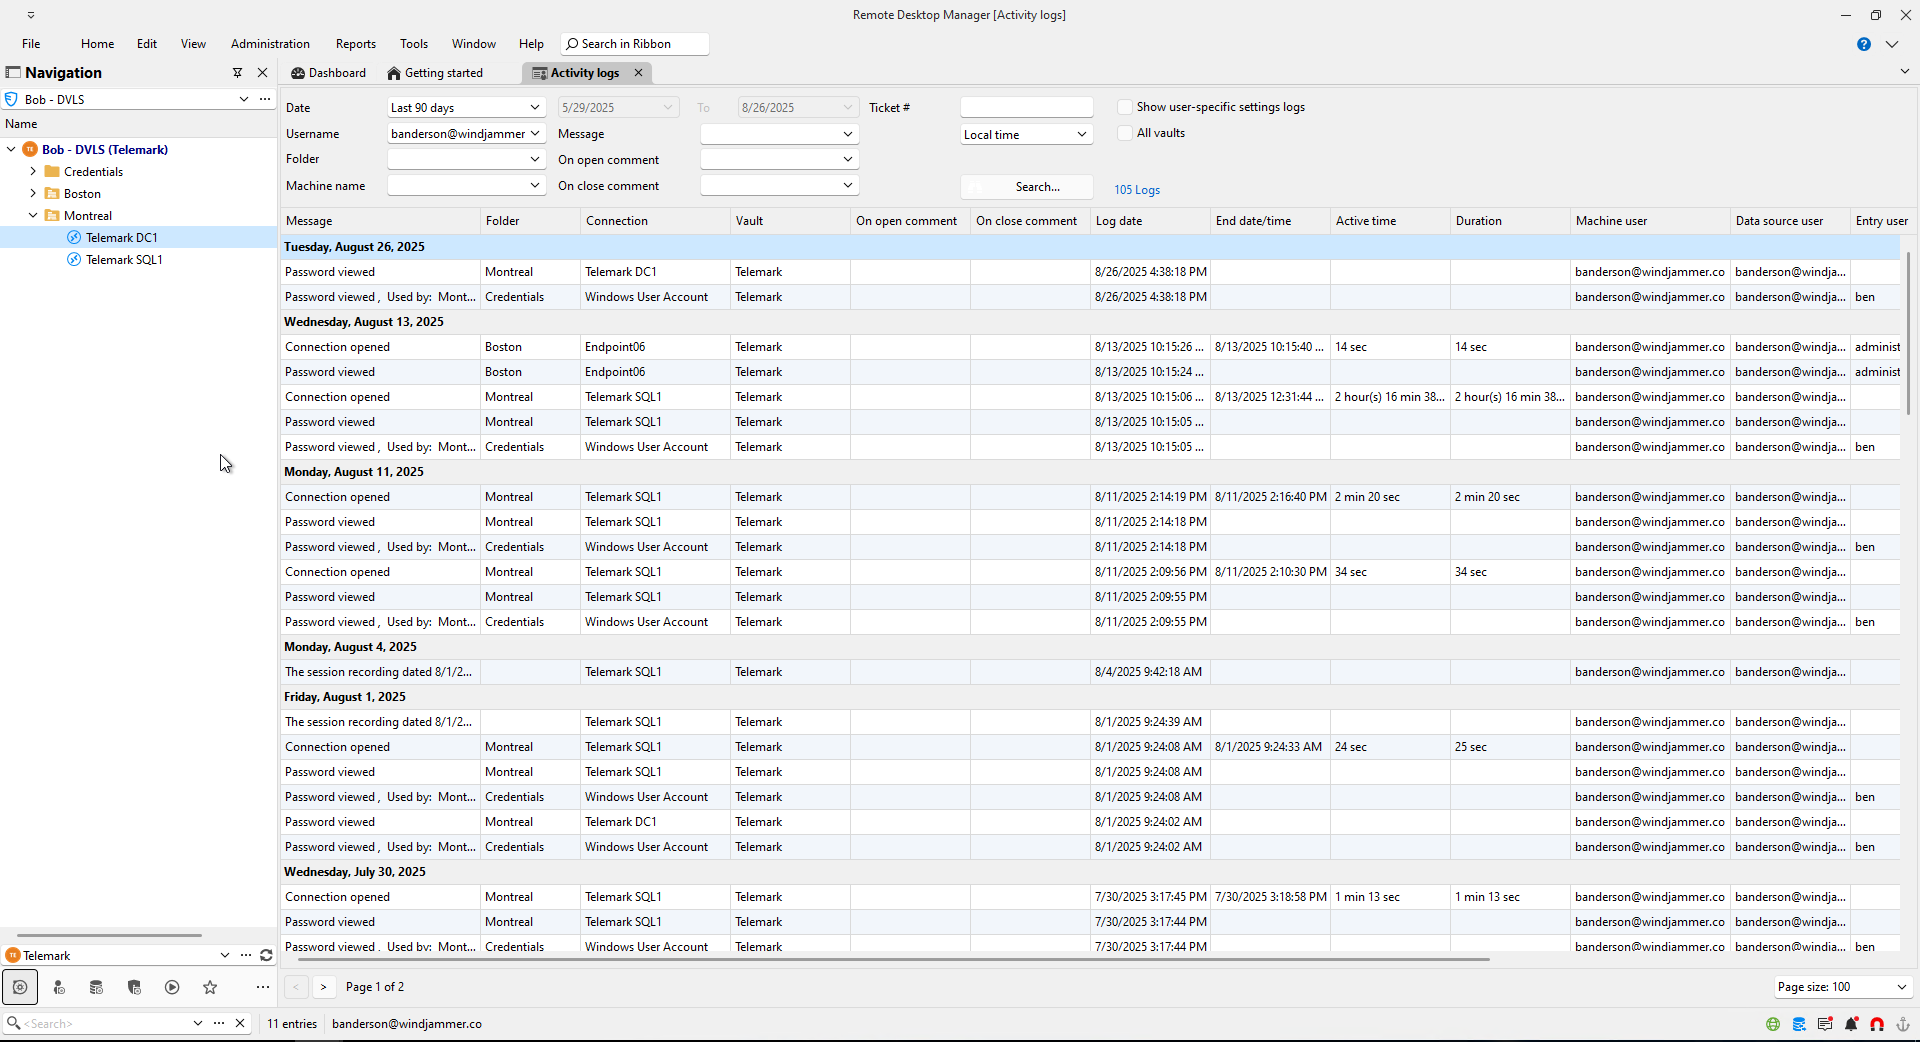Click the Search... button
The width and height of the screenshot is (1920, 1042).
click(1026, 187)
